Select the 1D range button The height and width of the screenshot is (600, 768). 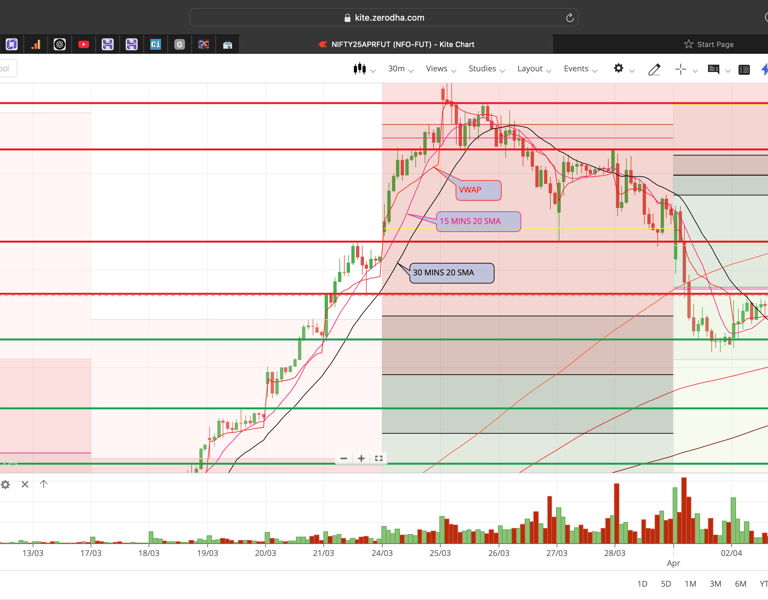(642, 584)
